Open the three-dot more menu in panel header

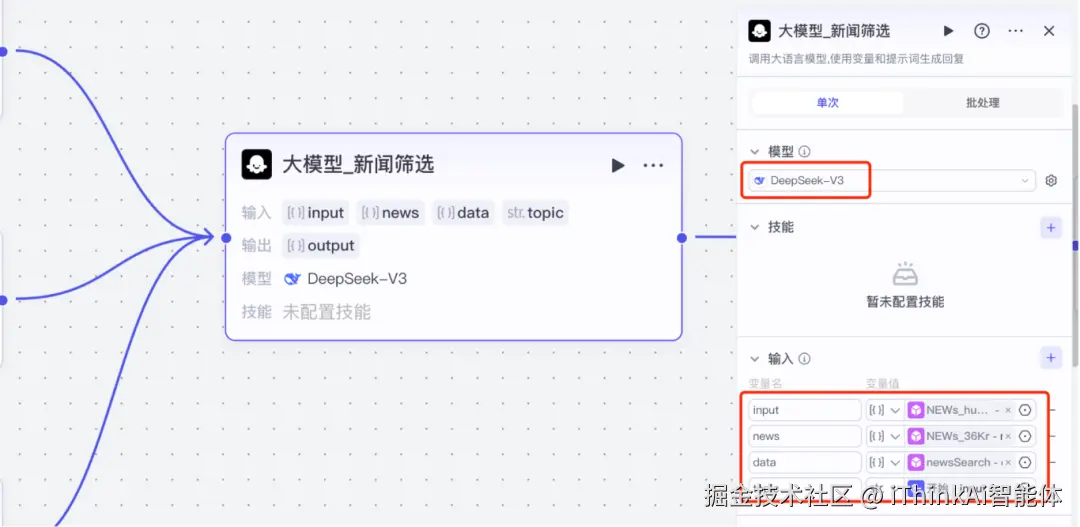pos(1015,31)
